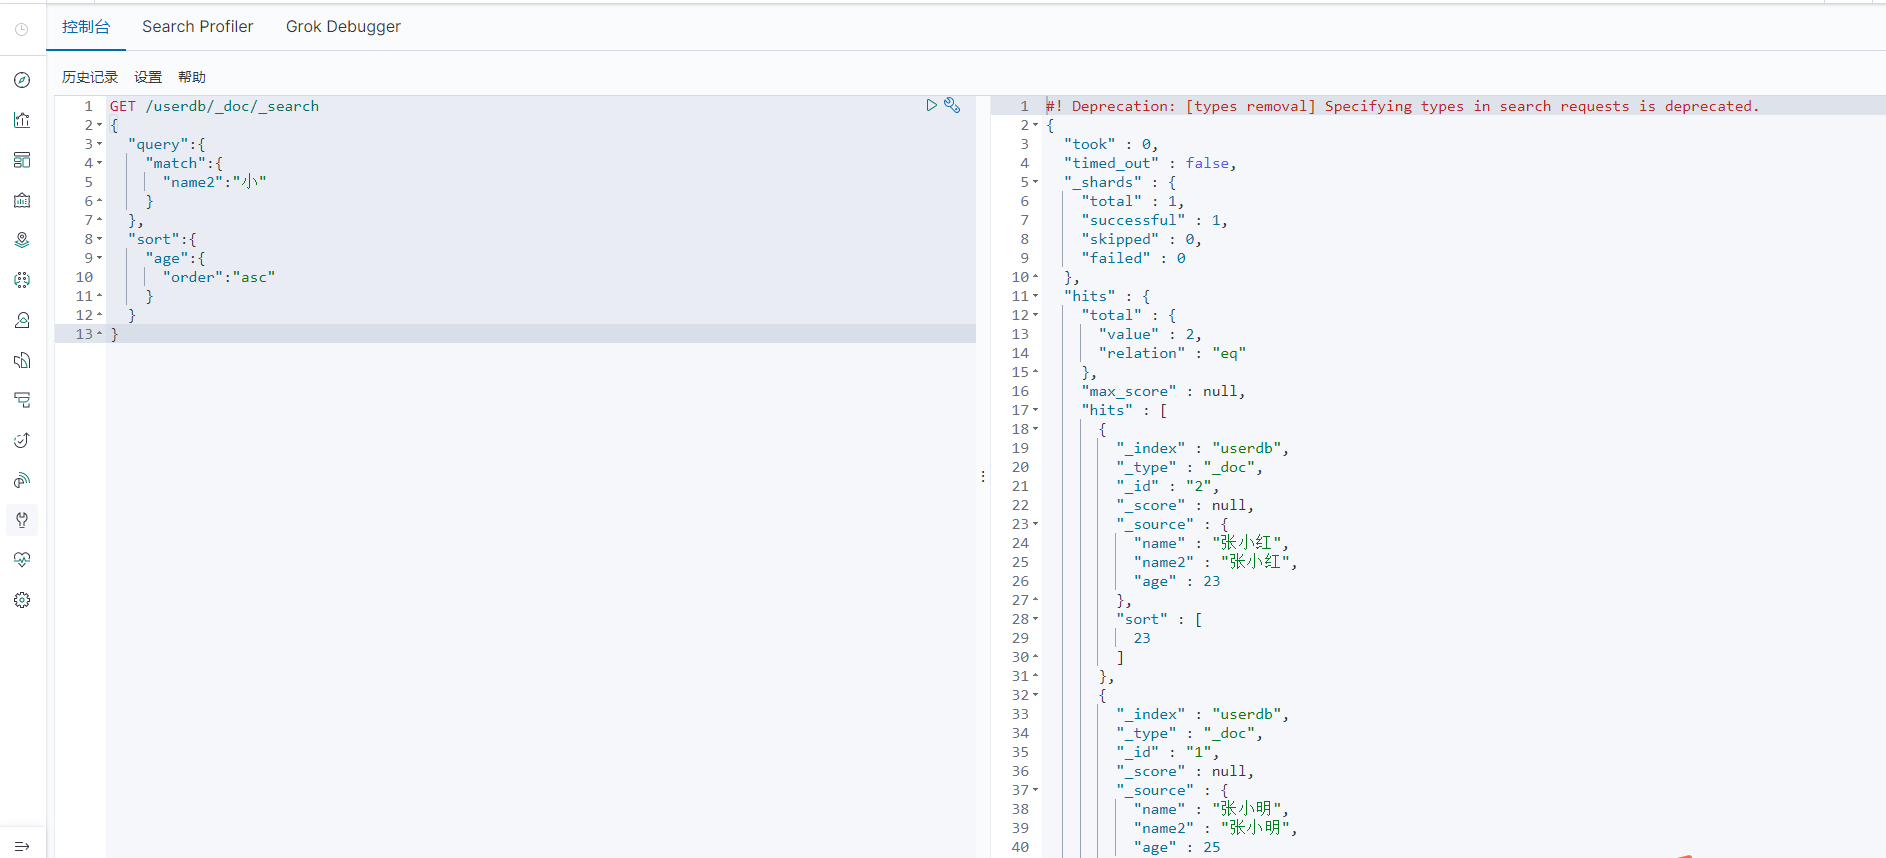Open Dashboard icon in sidebar

22,160
